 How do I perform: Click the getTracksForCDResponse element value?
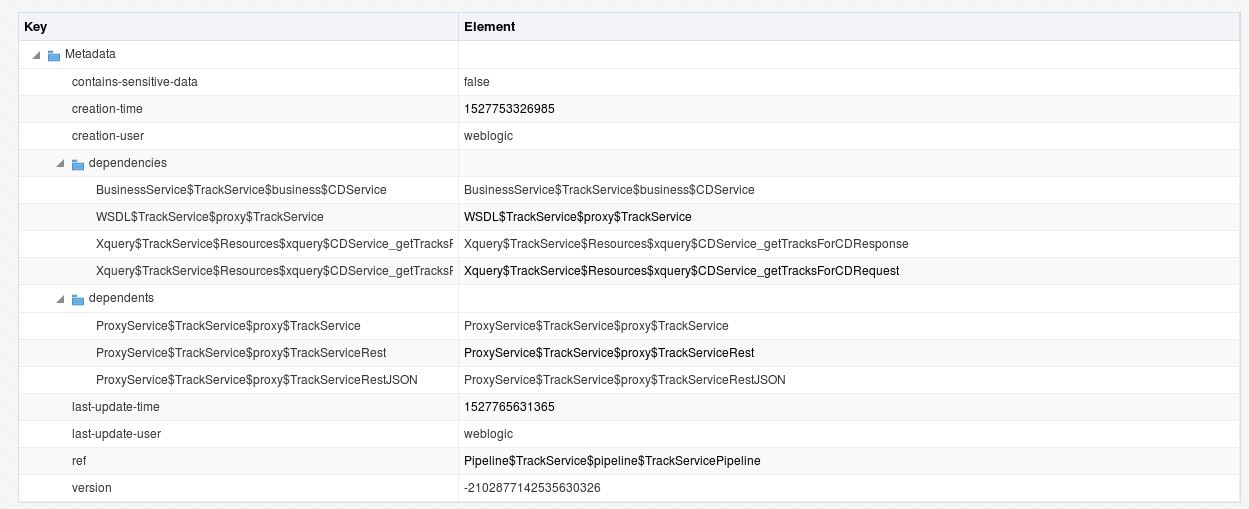pos(686,244)
